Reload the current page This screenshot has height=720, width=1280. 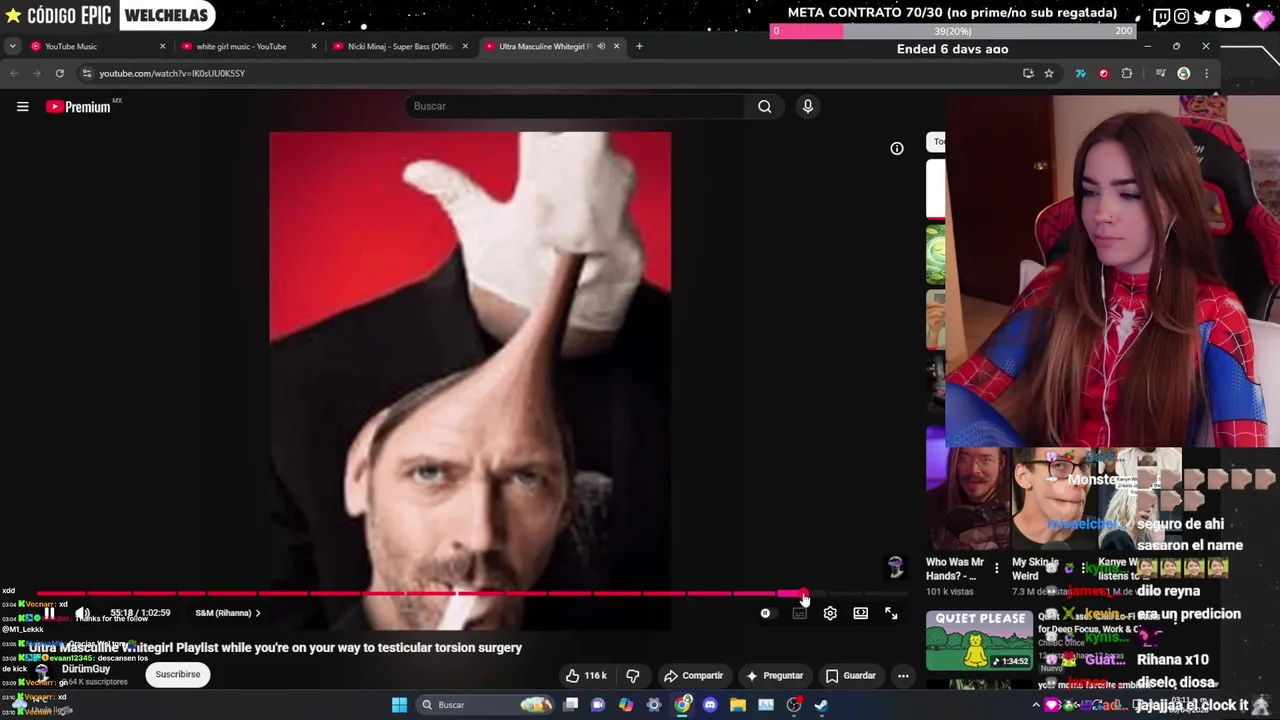pyautogui.click(x=60, y=73)
